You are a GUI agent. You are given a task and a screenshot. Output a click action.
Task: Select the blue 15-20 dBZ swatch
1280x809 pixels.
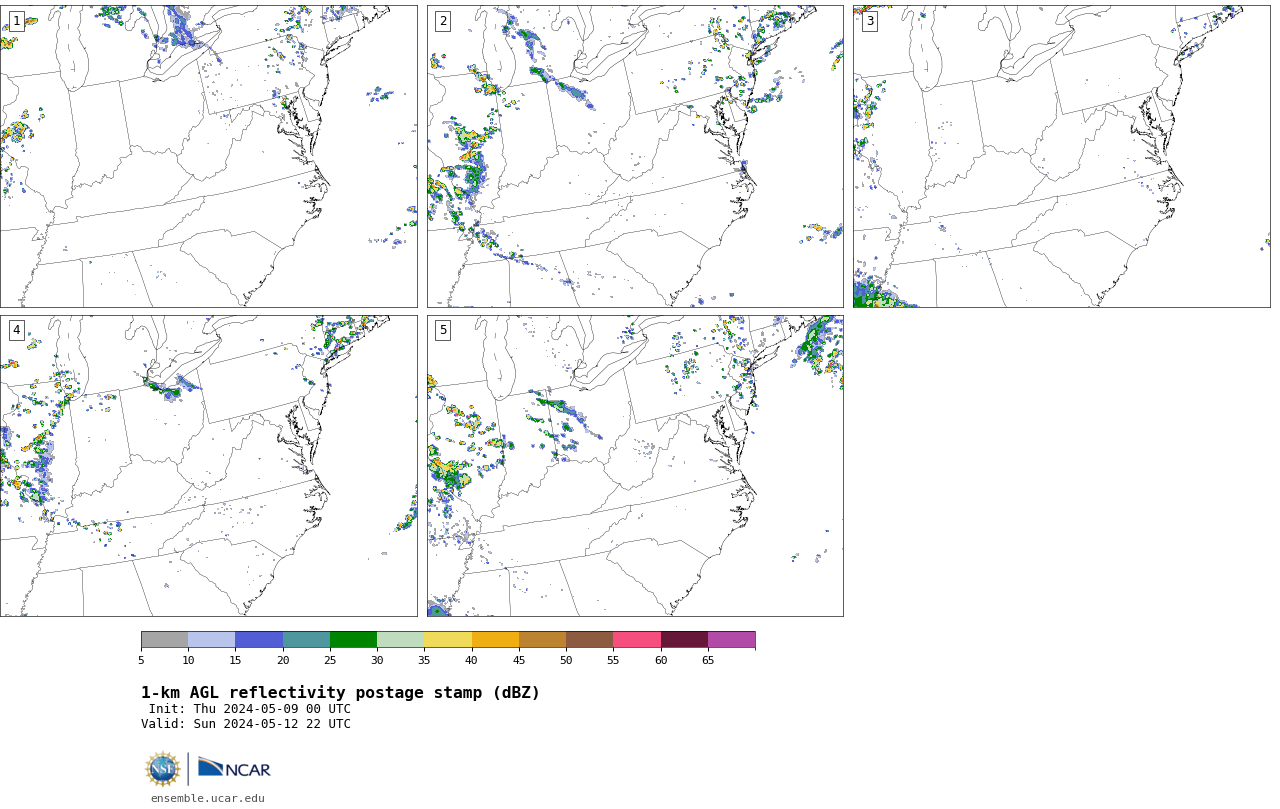(259, 640)
